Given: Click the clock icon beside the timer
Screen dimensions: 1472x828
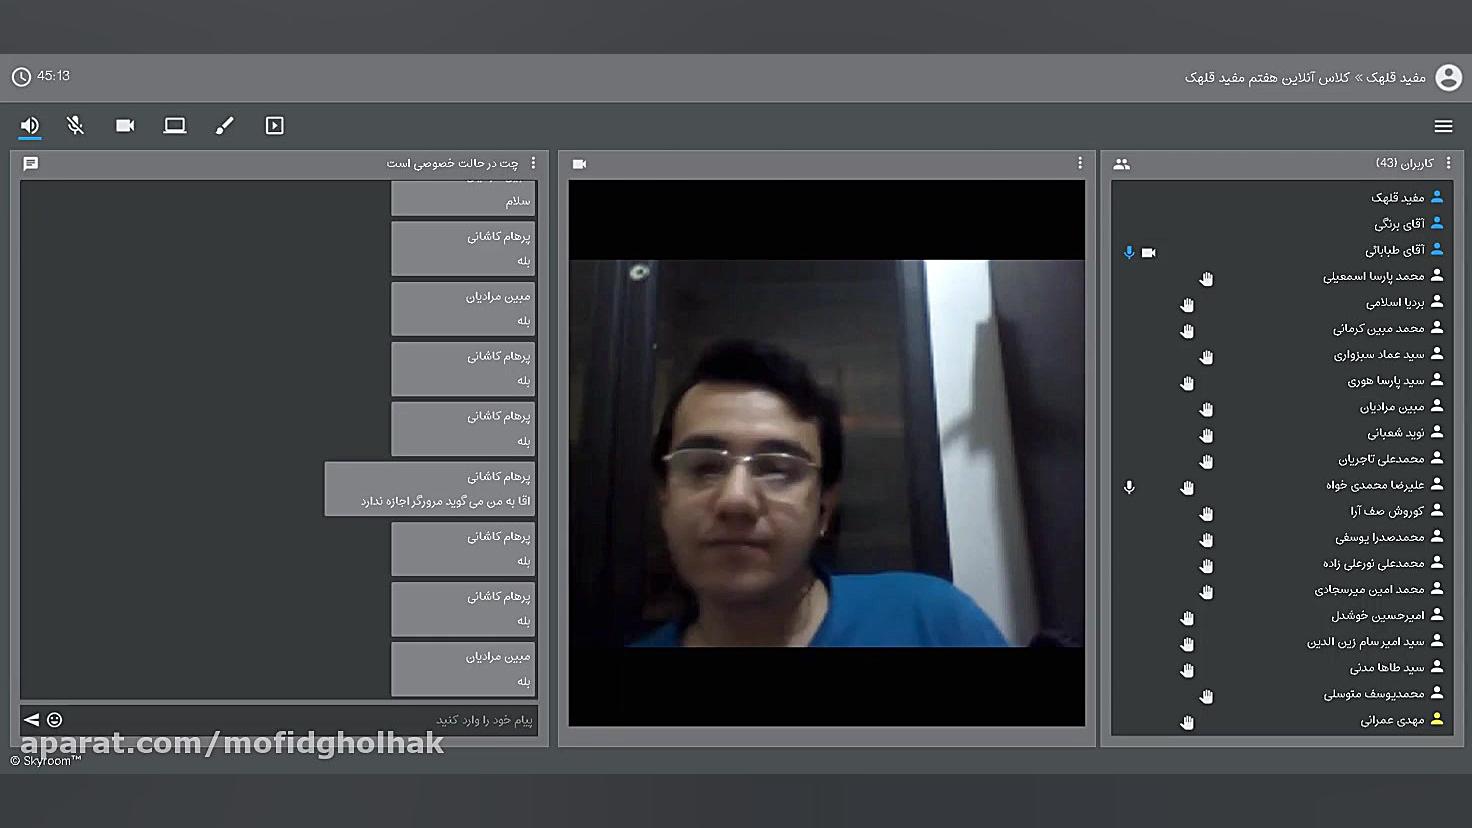Looking at the screenshot, I should 21,77.
